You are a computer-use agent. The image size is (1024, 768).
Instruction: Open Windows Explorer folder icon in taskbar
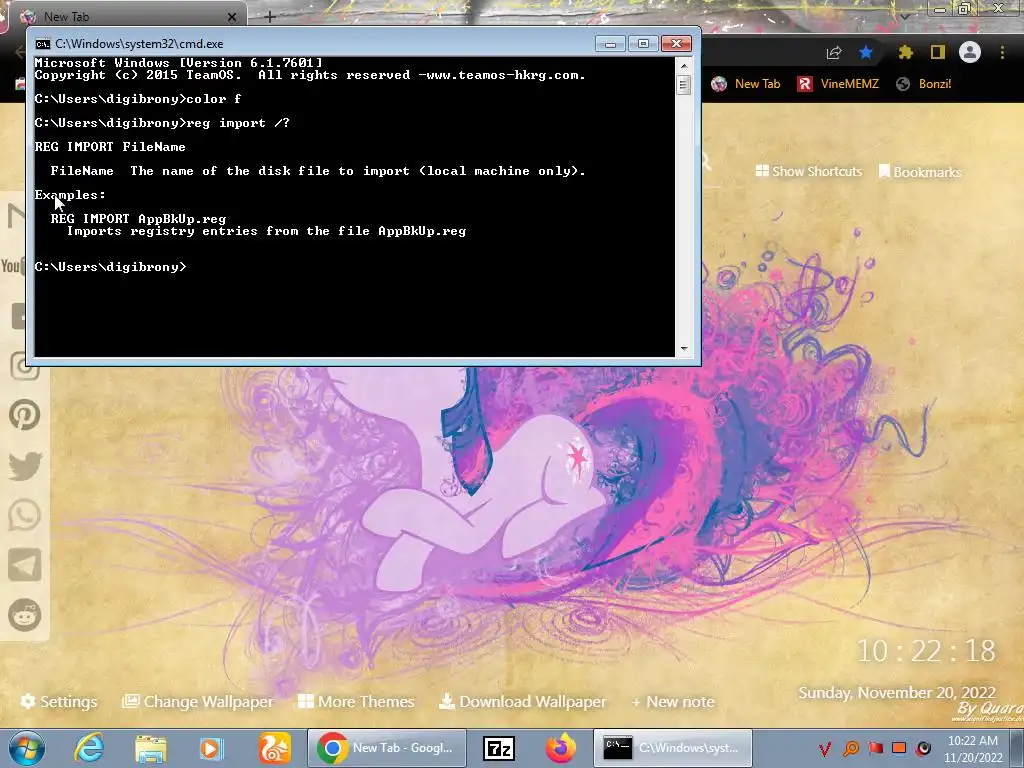pyautogui.click(x=151, y=749)
